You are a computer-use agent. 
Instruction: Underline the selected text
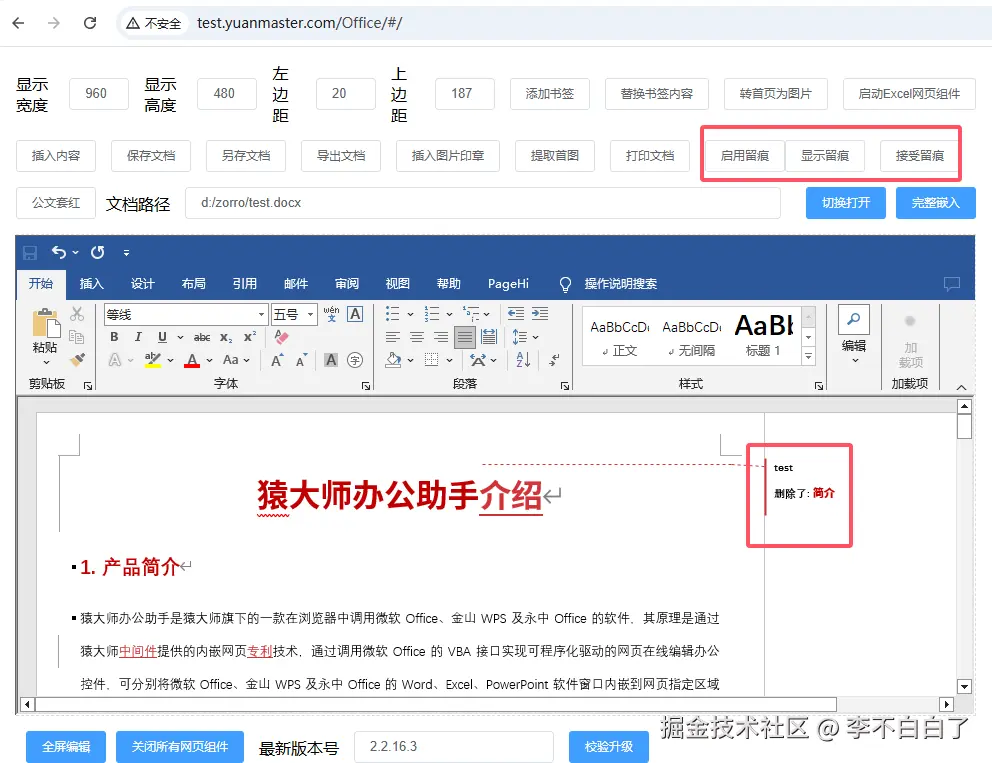pyautogui.click(x=161, y=337)
